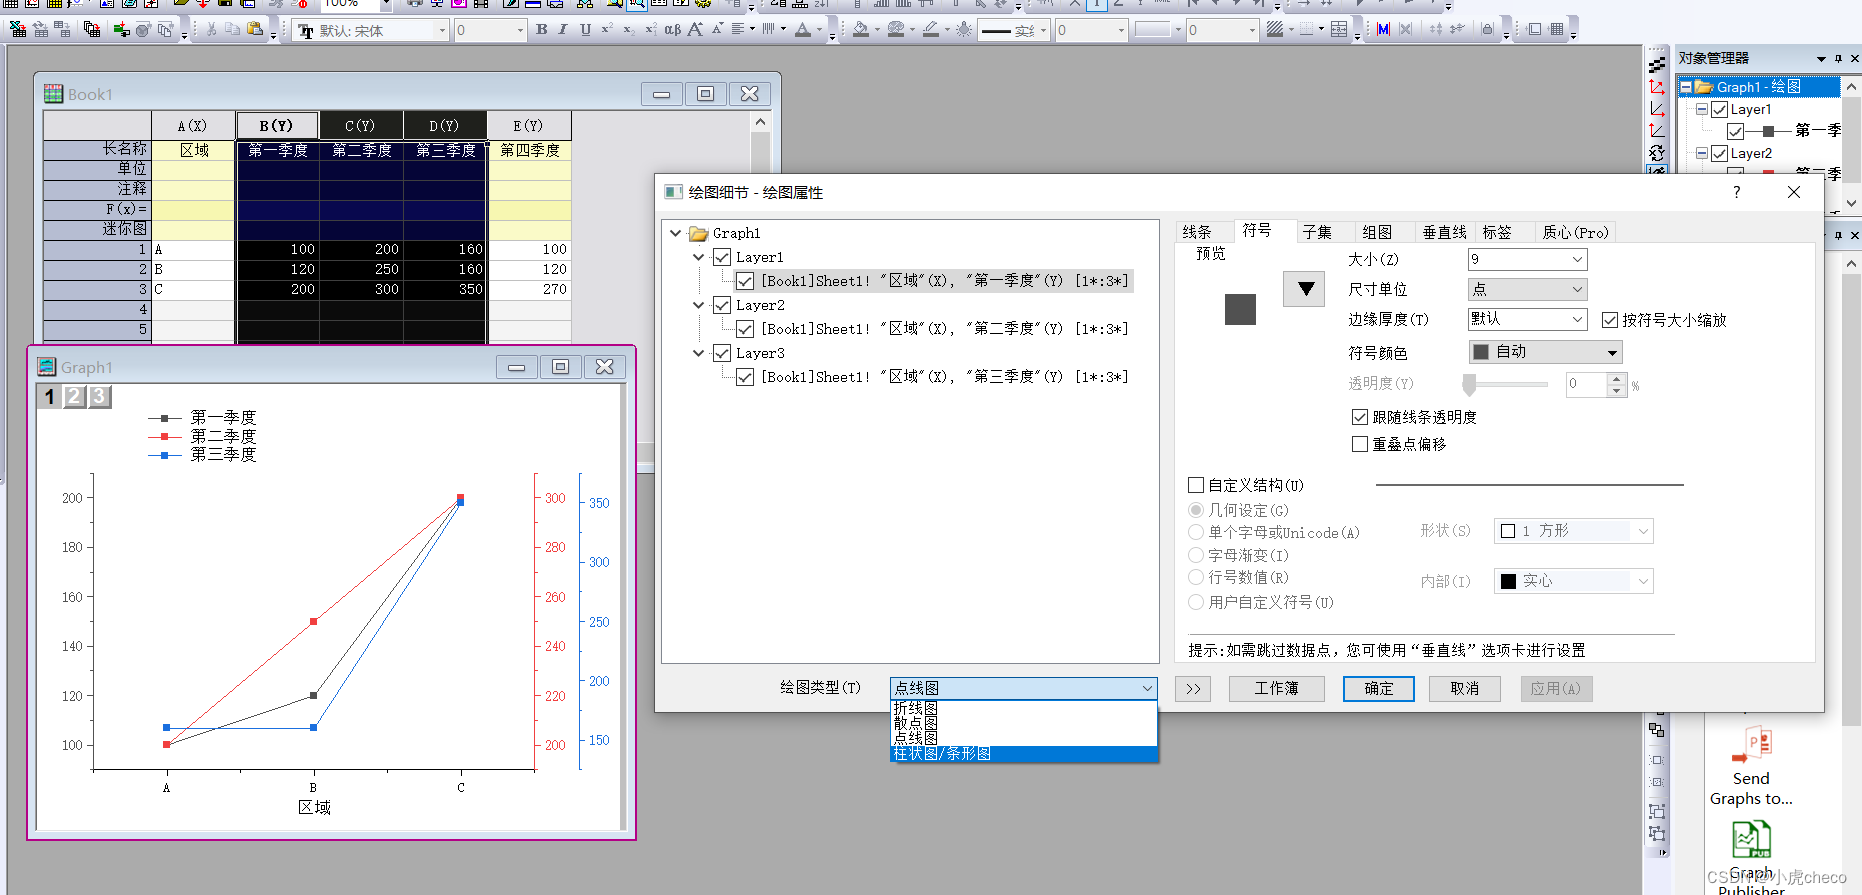Click the import data icon with green arrow

122,30
